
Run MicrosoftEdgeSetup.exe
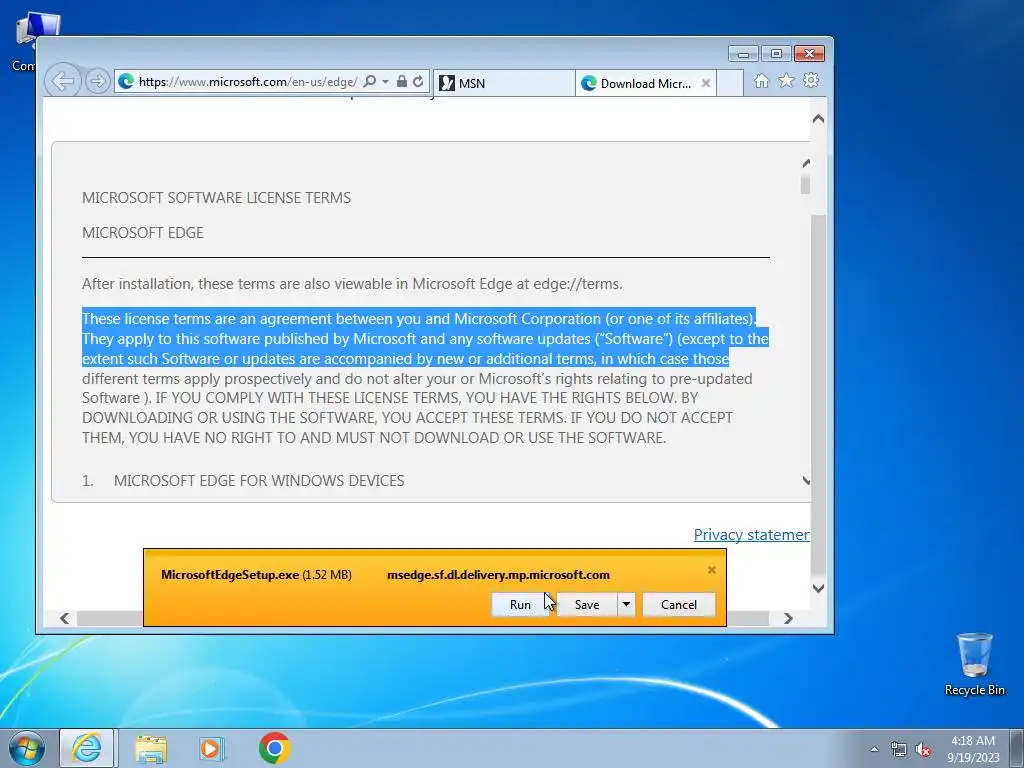coord(520,605)
